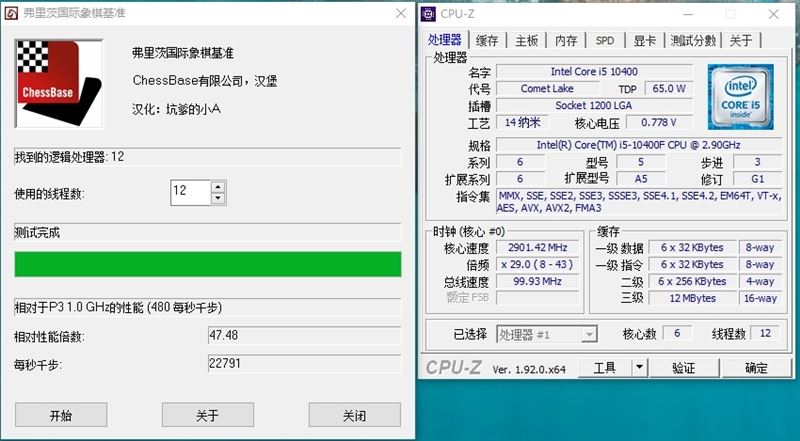The width and height of the screenshot is (800, 441).
Task: Click the L3 cache 12 MBytes value
Action: click(x=692, y=298)
